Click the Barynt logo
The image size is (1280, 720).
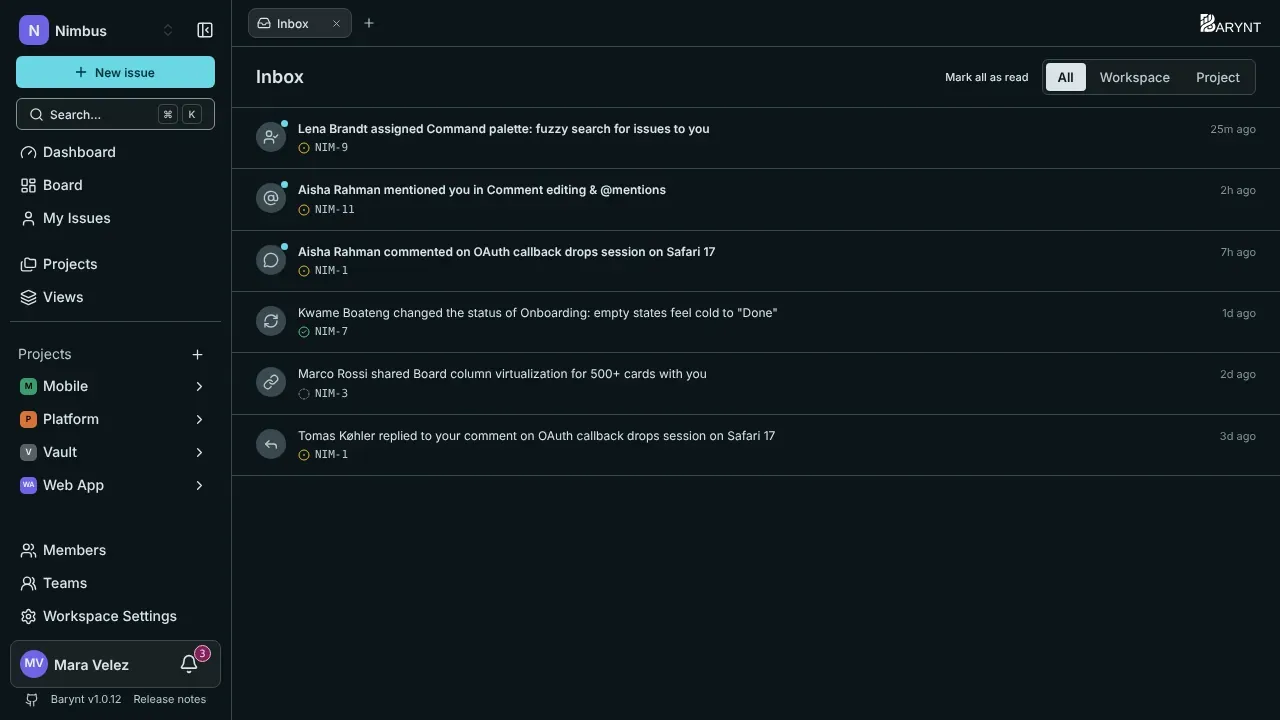click(x=1230, y=24)
